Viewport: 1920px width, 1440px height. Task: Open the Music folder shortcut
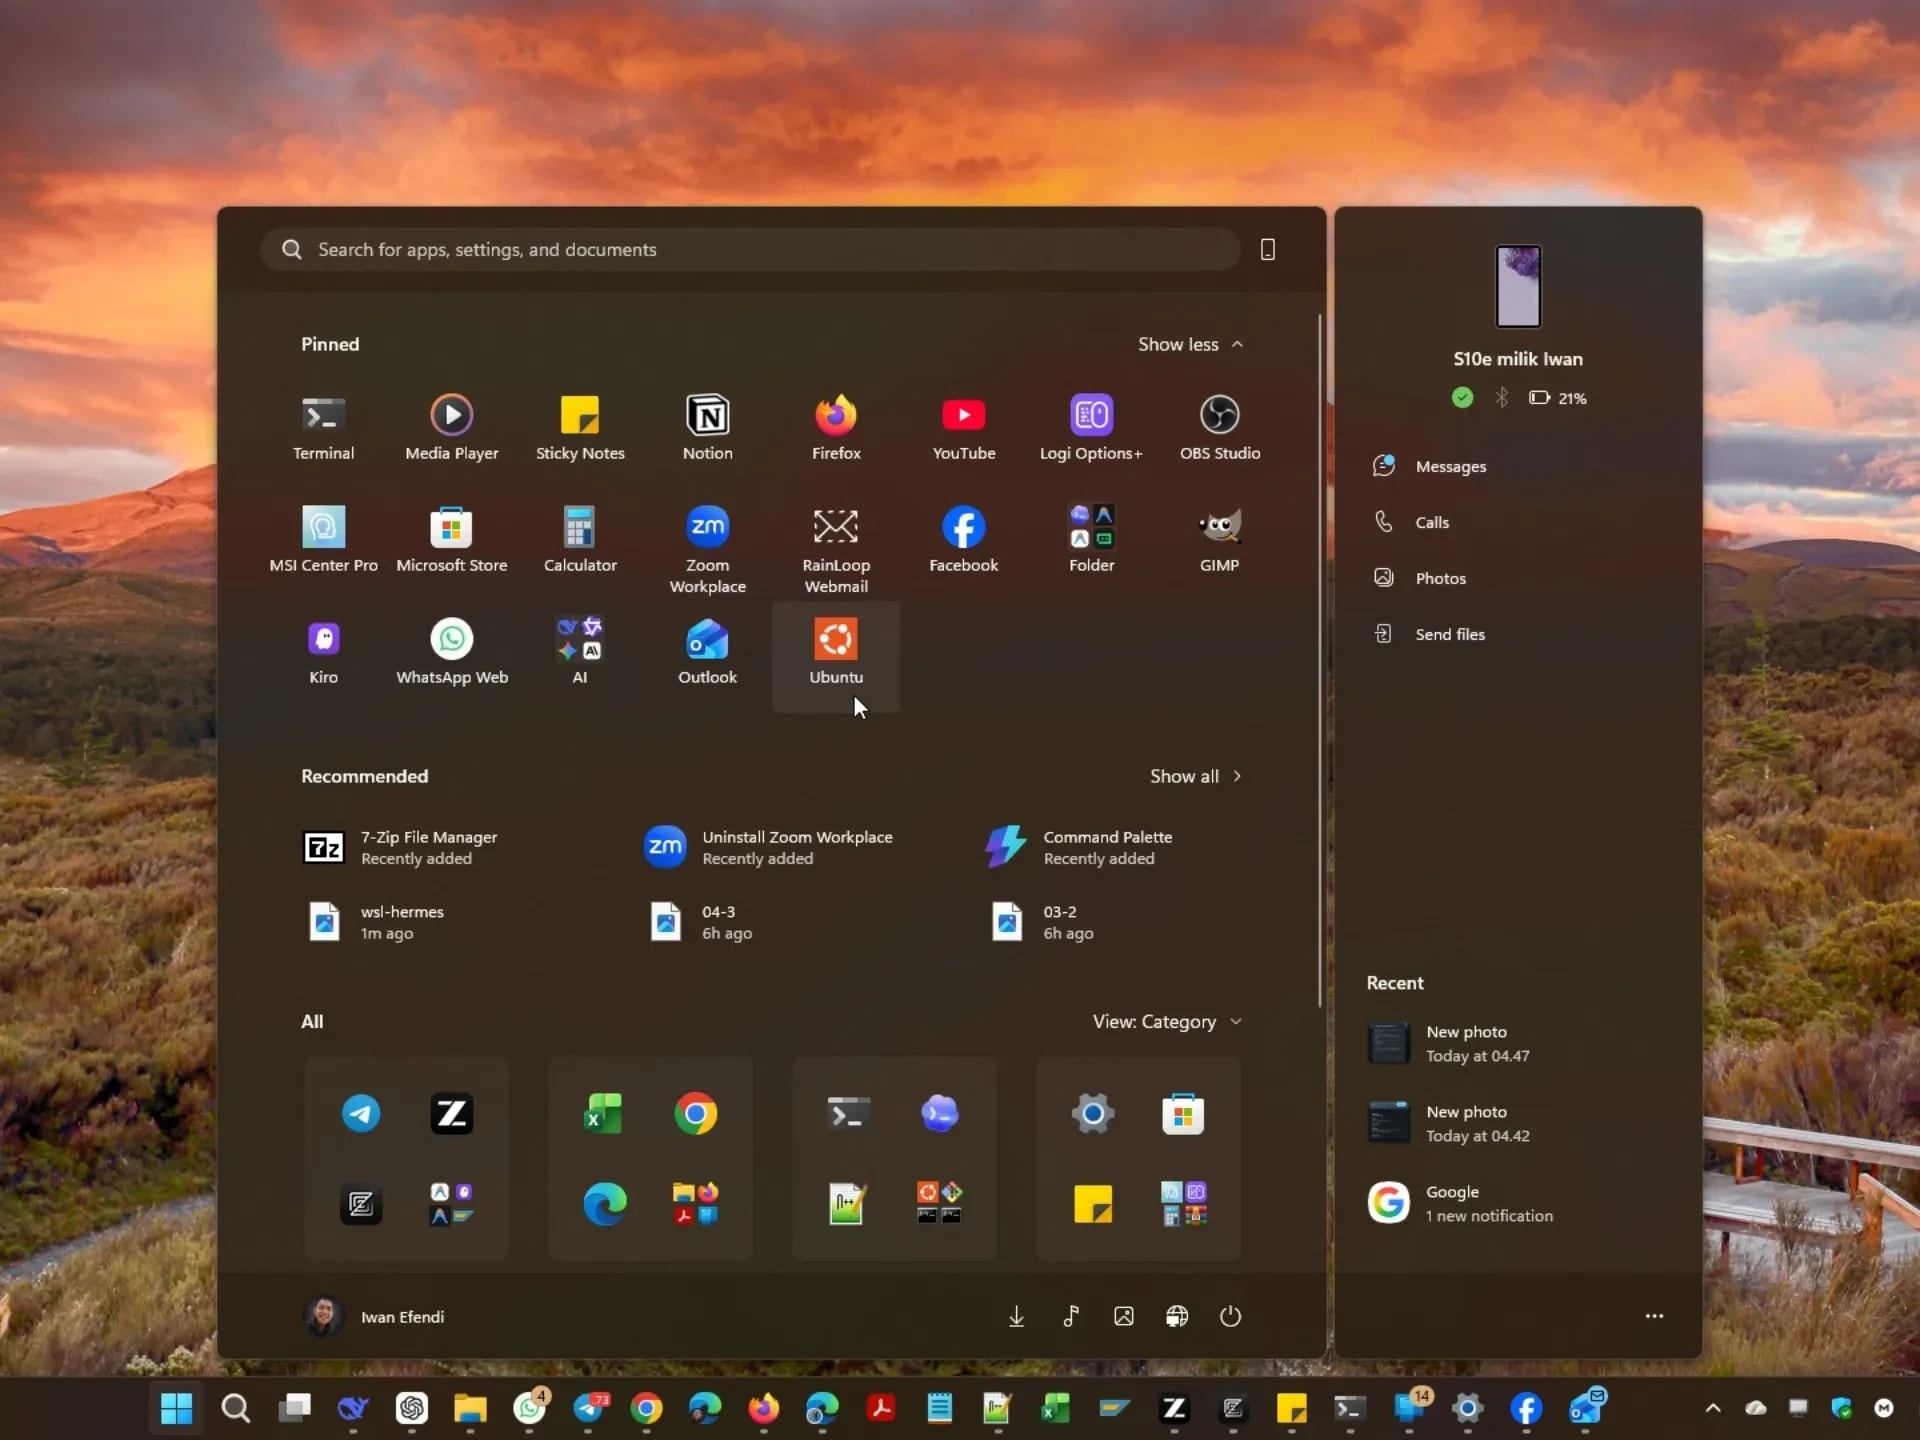(x=1070, y=1317)
